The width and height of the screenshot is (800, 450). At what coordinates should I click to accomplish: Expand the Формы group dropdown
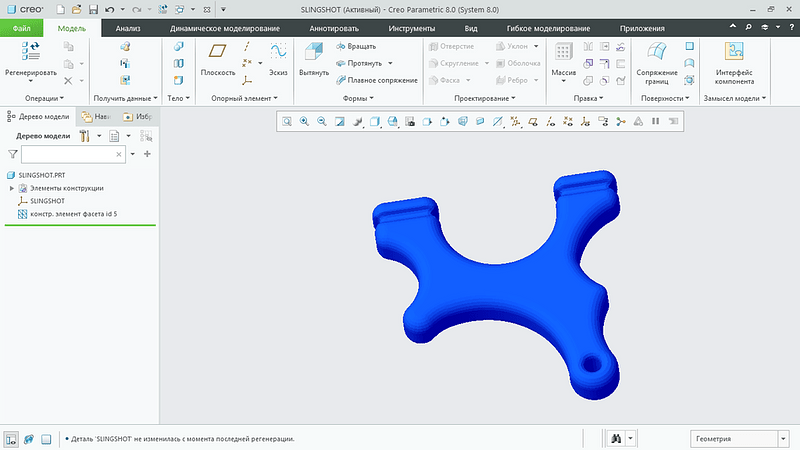[358, 98]
